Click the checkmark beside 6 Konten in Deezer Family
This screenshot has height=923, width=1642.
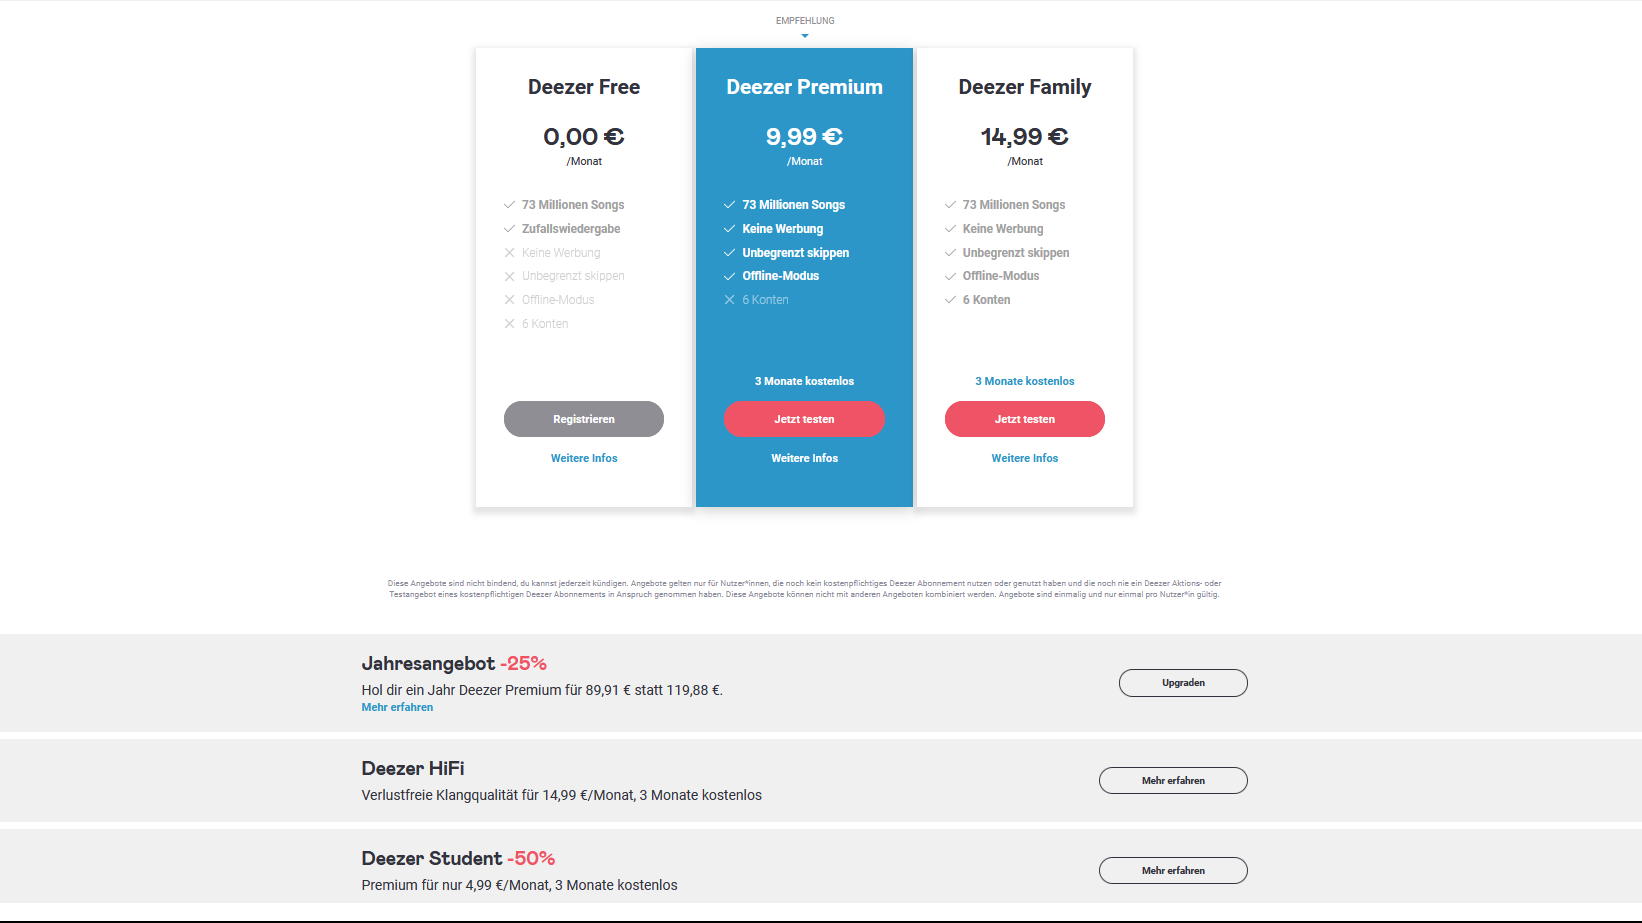[950, 300]
